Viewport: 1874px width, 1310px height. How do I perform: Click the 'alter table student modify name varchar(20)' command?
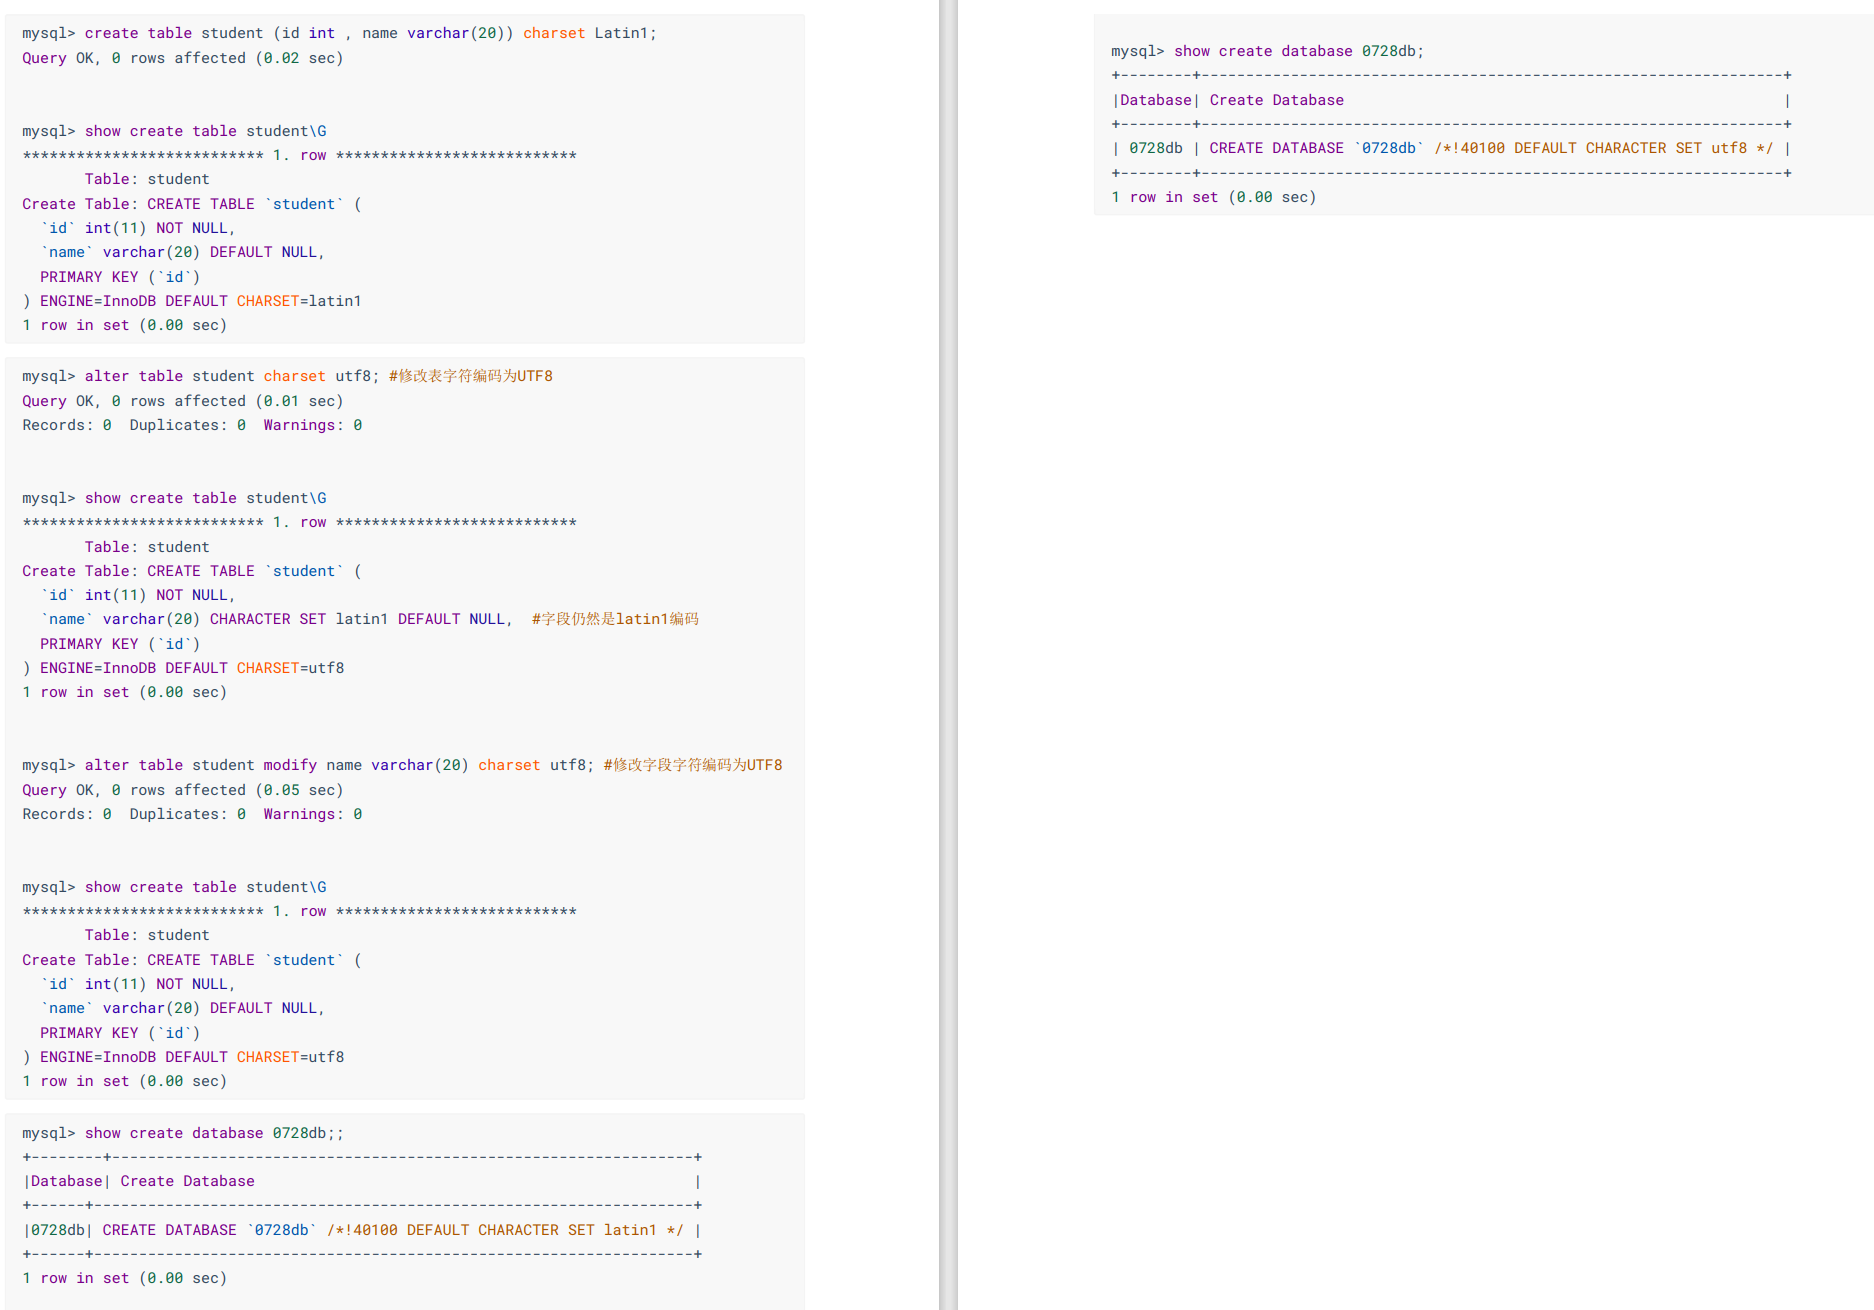(x=308, y=765)
